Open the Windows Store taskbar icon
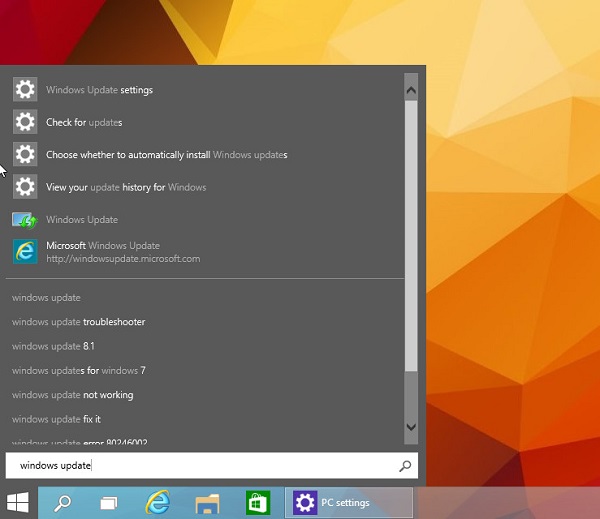 click(x=258, y=502)
